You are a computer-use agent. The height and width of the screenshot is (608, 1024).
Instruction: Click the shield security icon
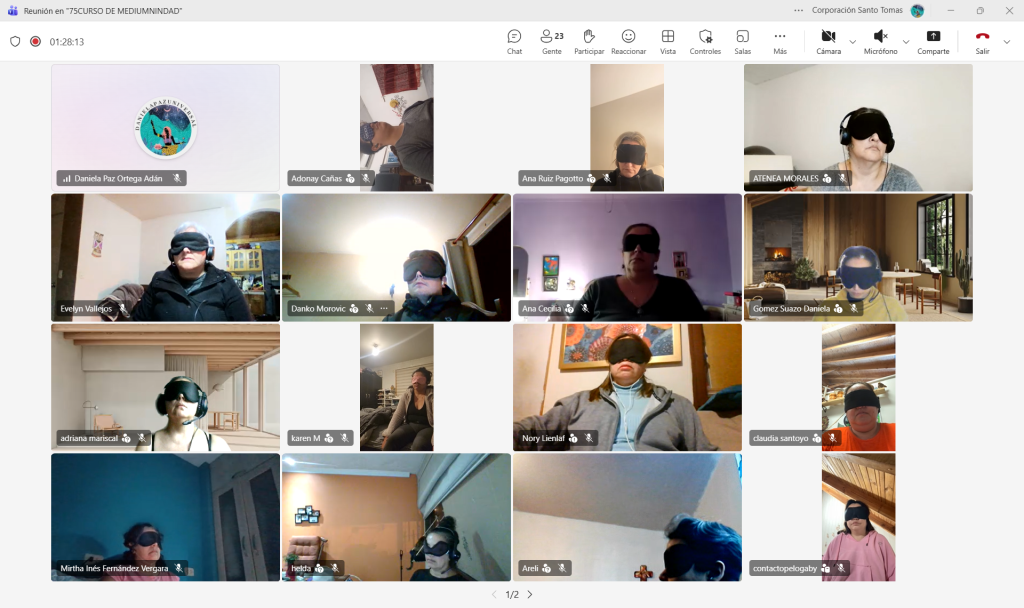pyautogui.click(x=15, y=41)
